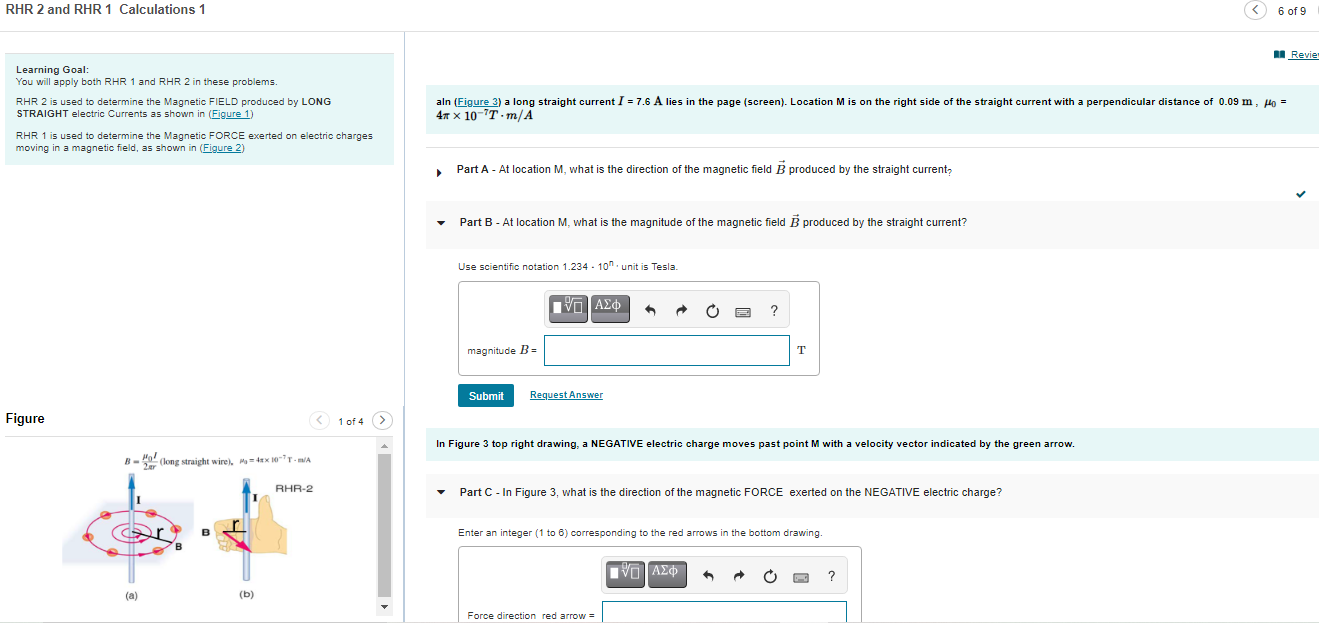Click the question mark help icon in Part C toolbar
The height and width of the screenshot is (623, 1319).
tap(830, 575)
